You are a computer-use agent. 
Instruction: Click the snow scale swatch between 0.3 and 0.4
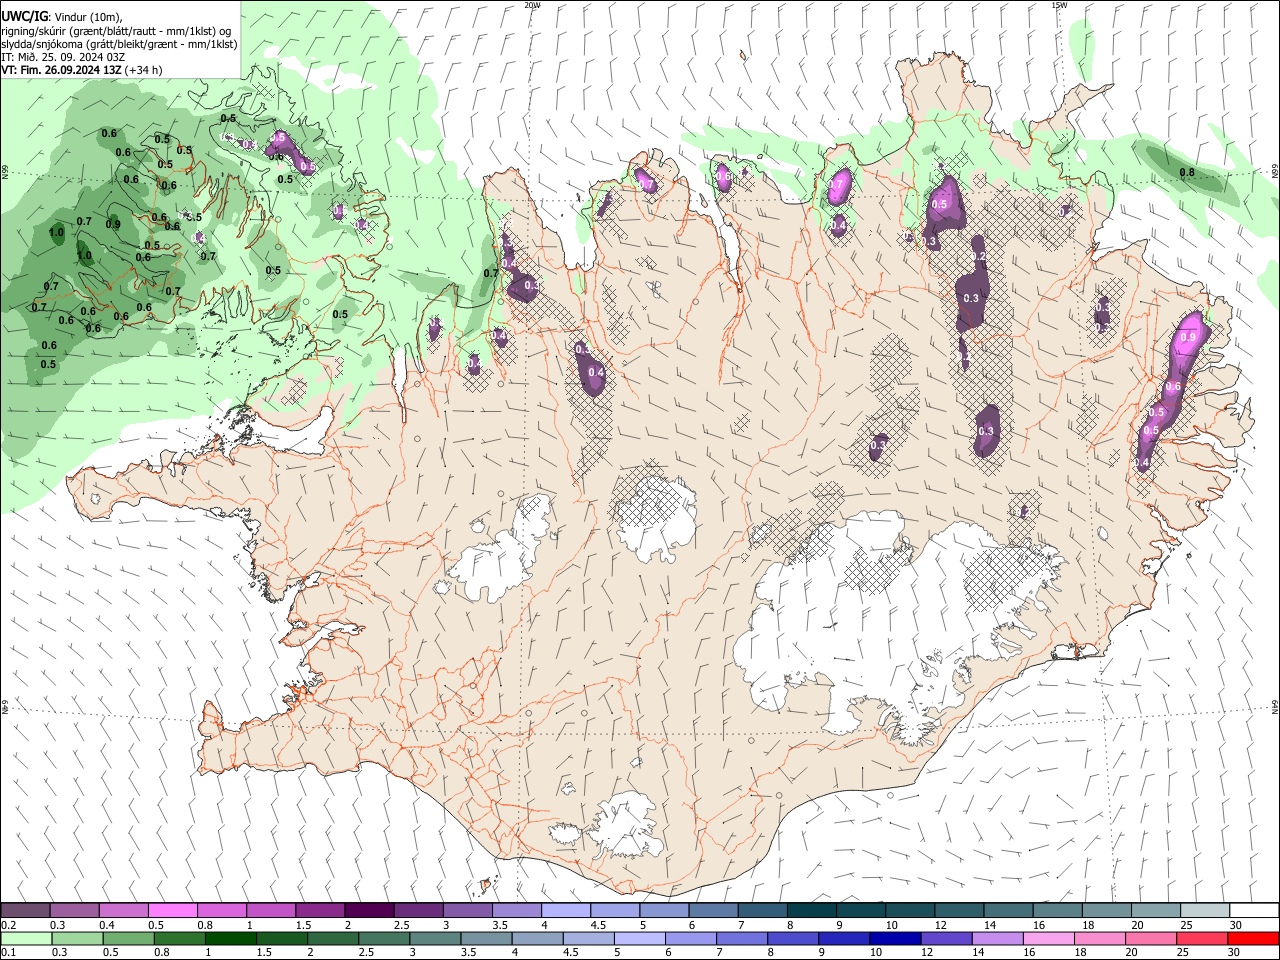pos(75,910)
